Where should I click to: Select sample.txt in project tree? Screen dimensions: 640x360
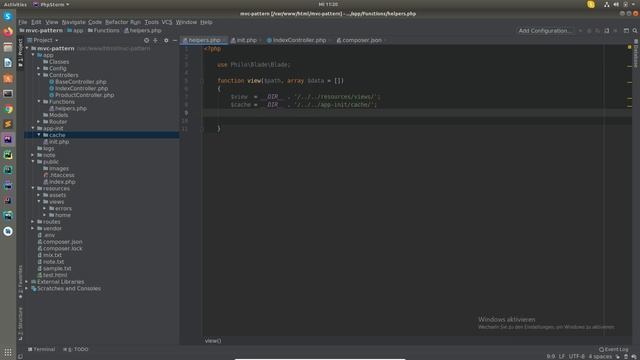pos(54,268)
